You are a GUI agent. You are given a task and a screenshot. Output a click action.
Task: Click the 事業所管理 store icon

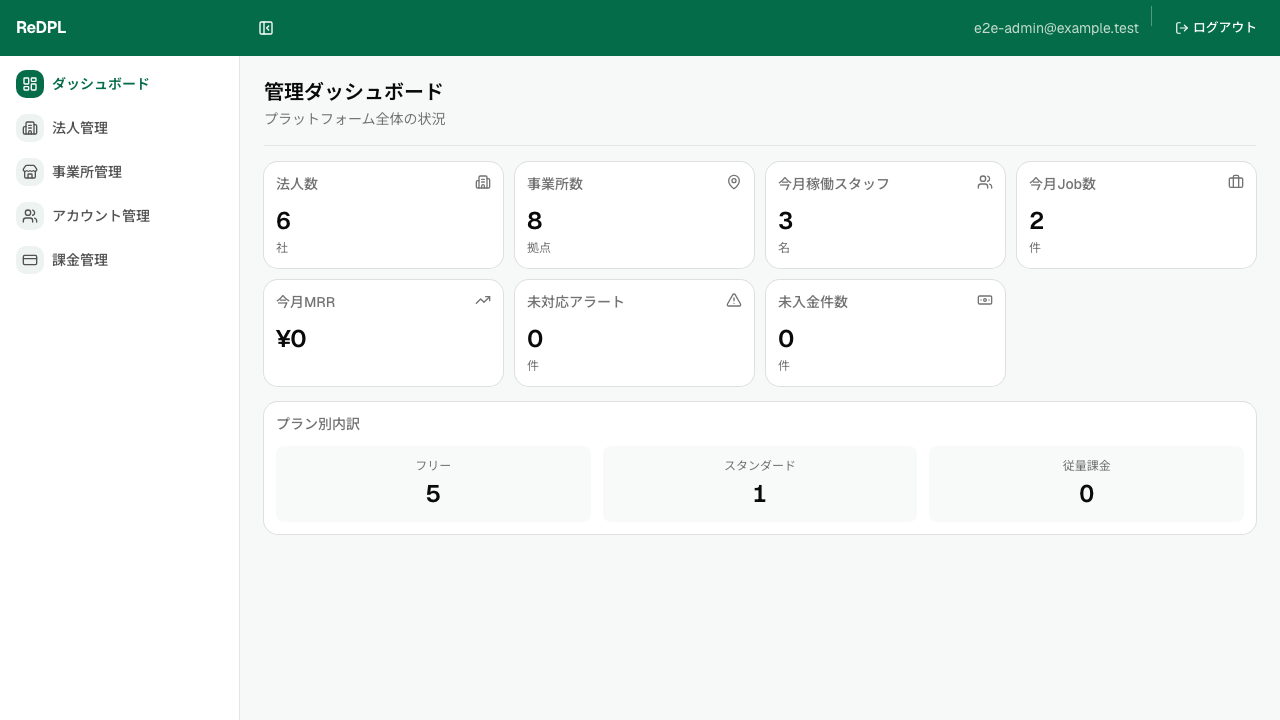(30, 172)
